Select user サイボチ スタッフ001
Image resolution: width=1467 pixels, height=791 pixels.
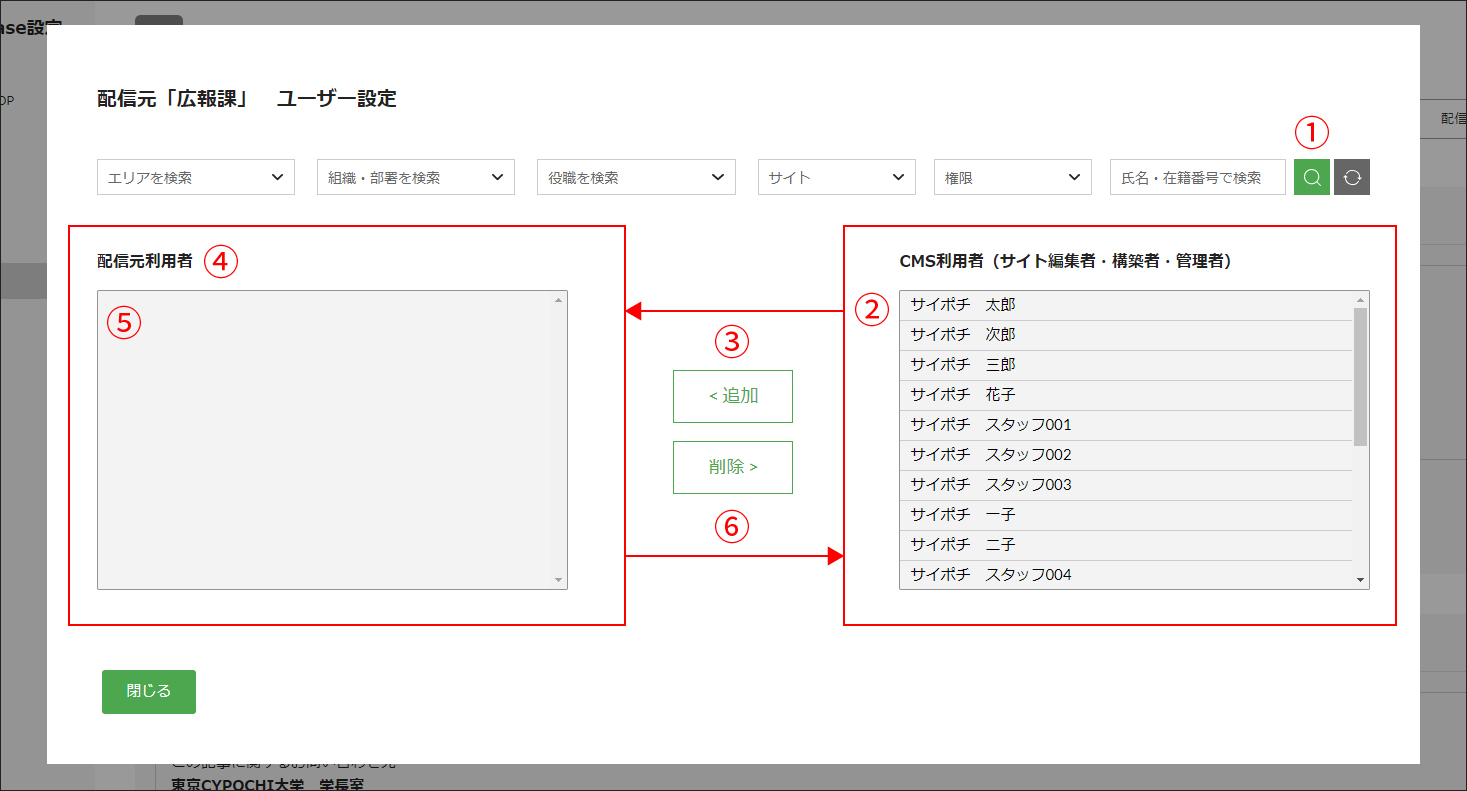(x=1126, y=425)
